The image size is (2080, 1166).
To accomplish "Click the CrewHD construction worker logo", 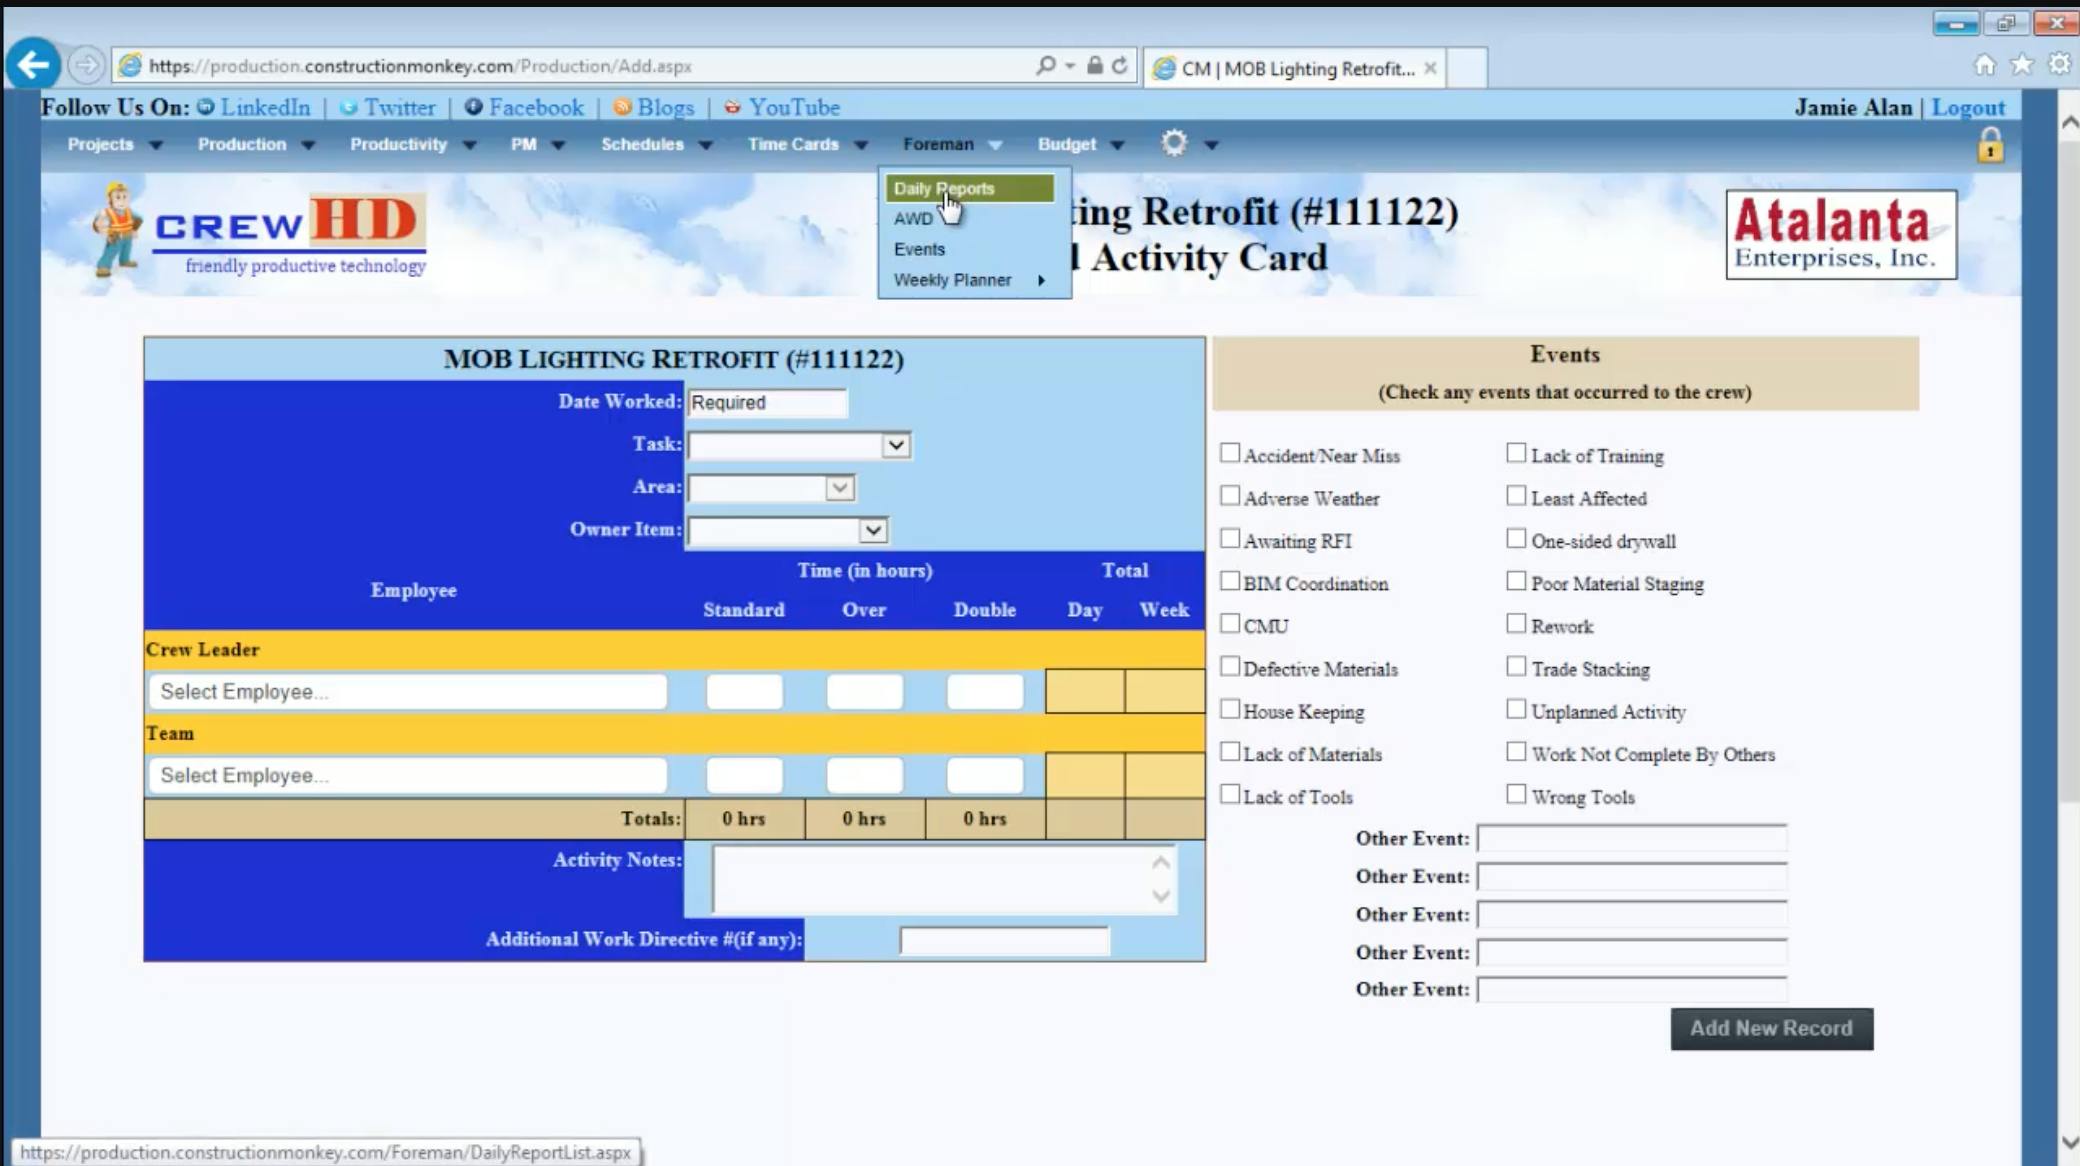I will pos(117,232).
